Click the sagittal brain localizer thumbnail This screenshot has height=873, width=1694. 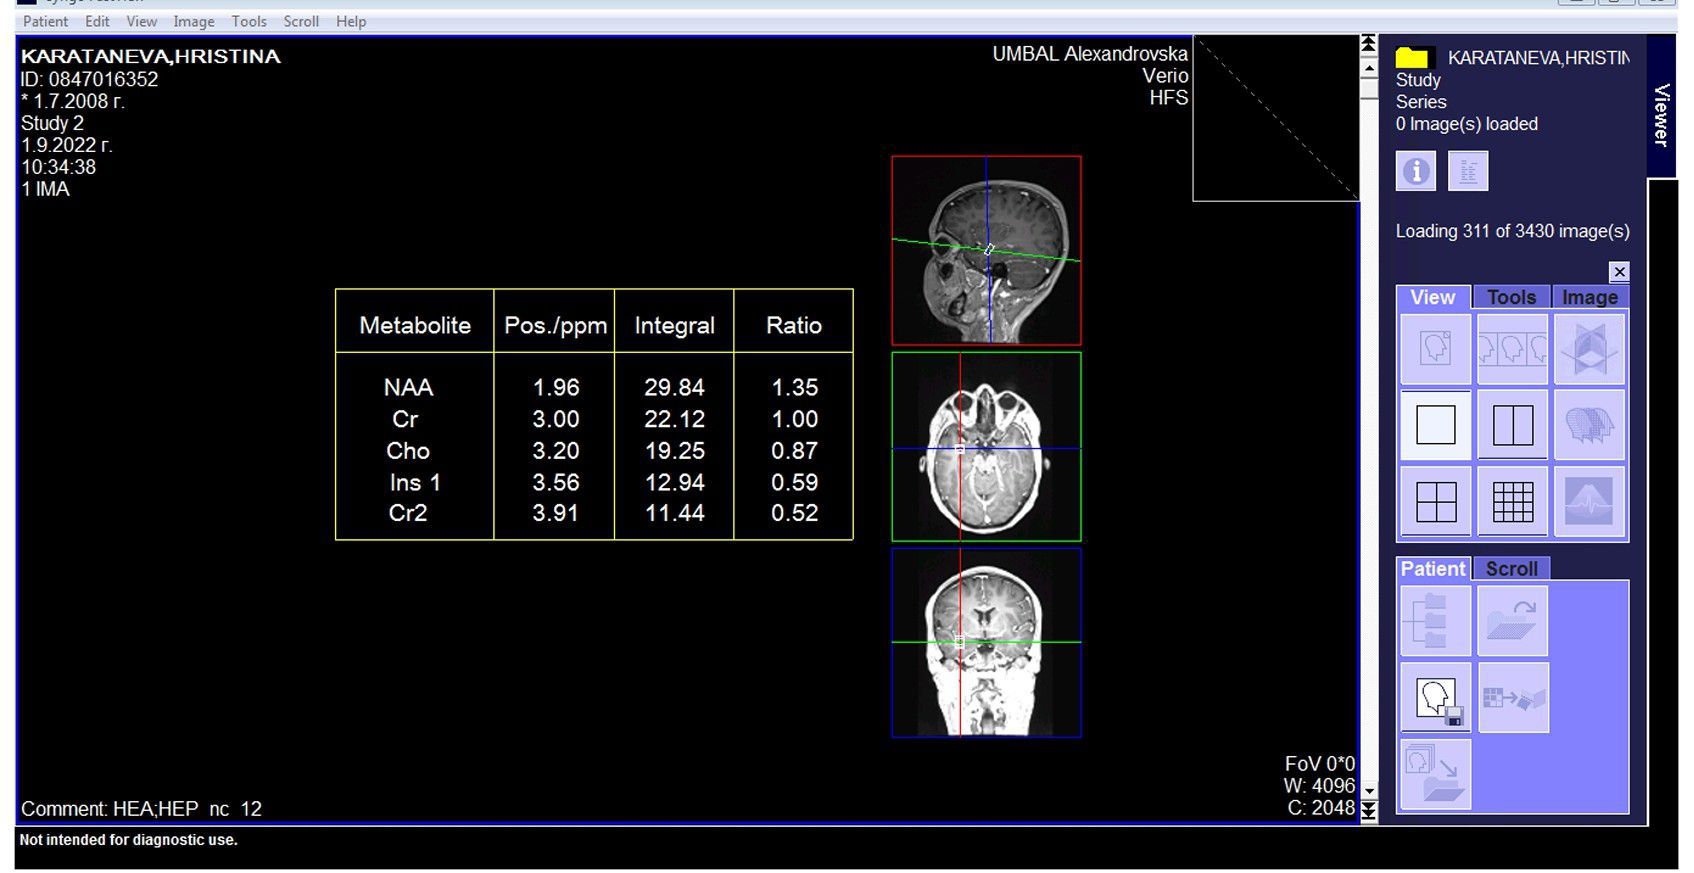986,250
